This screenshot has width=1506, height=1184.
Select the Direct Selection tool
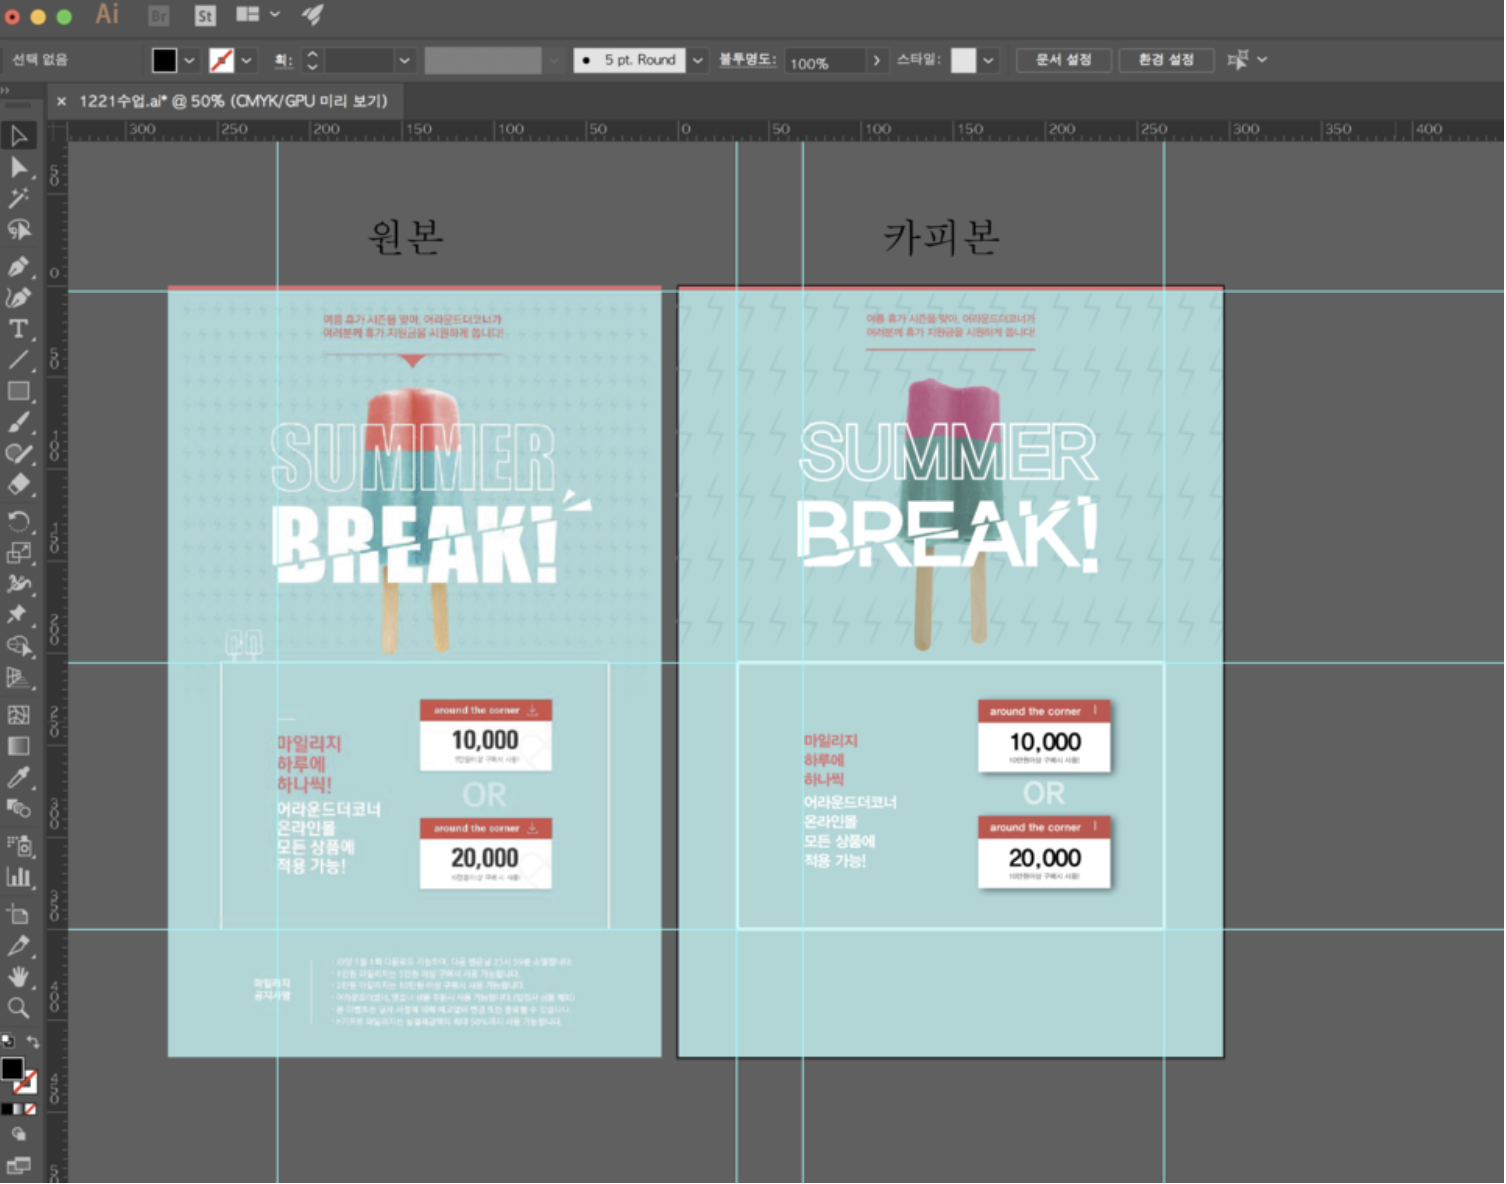18,167
